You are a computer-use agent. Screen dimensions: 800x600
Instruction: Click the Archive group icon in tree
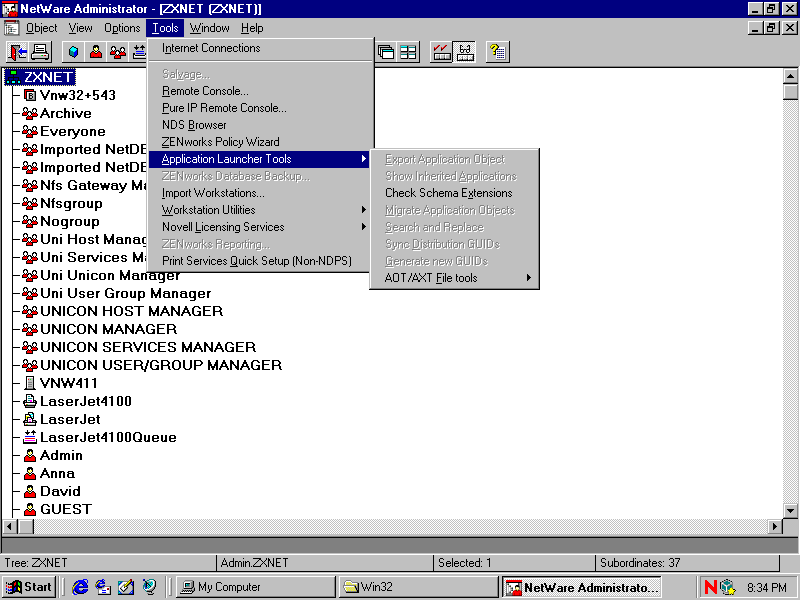pyautogui.click(x=30, y=113)
